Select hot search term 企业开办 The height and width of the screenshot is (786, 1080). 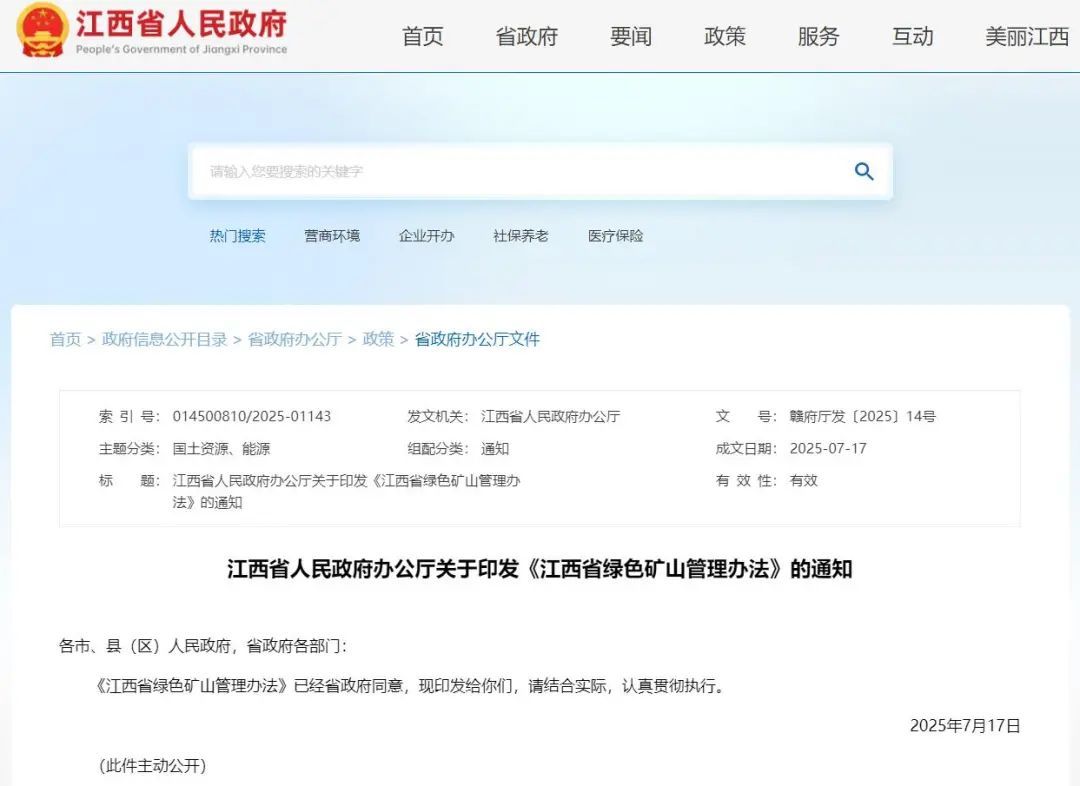tap(426, 236)
